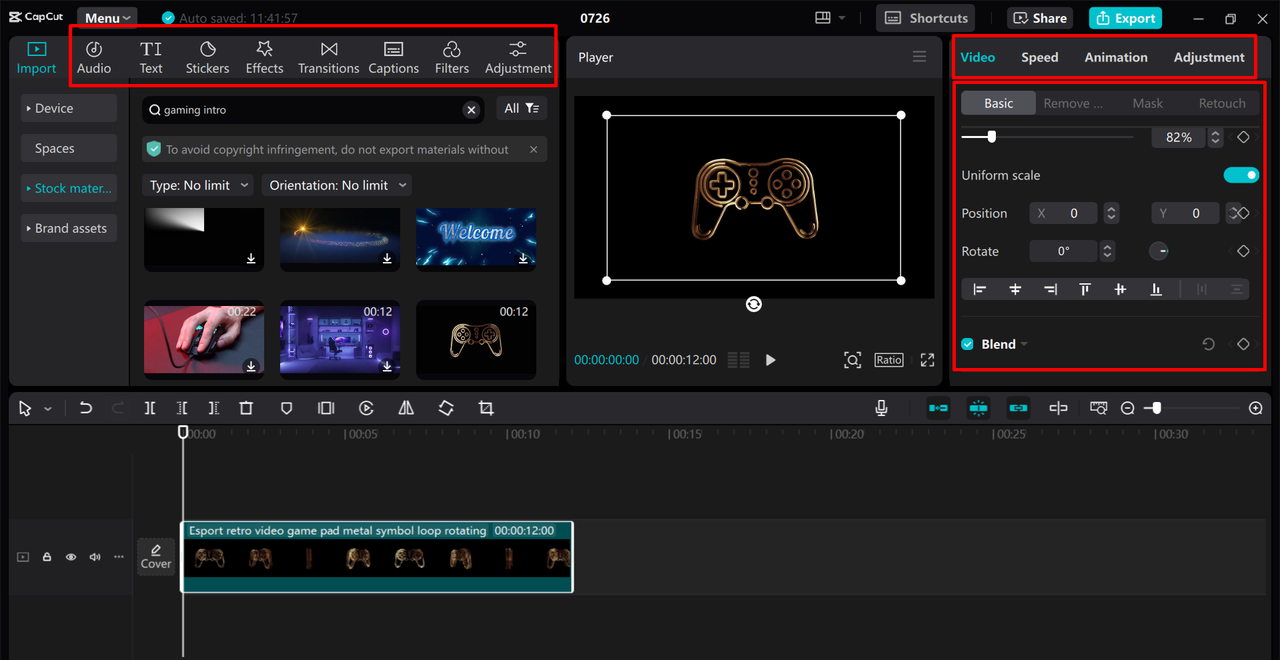The width and height of the screenshot is (1280, 660).
Task: Open Spaces in the sidebar
Action: click(x=69, y=148)
